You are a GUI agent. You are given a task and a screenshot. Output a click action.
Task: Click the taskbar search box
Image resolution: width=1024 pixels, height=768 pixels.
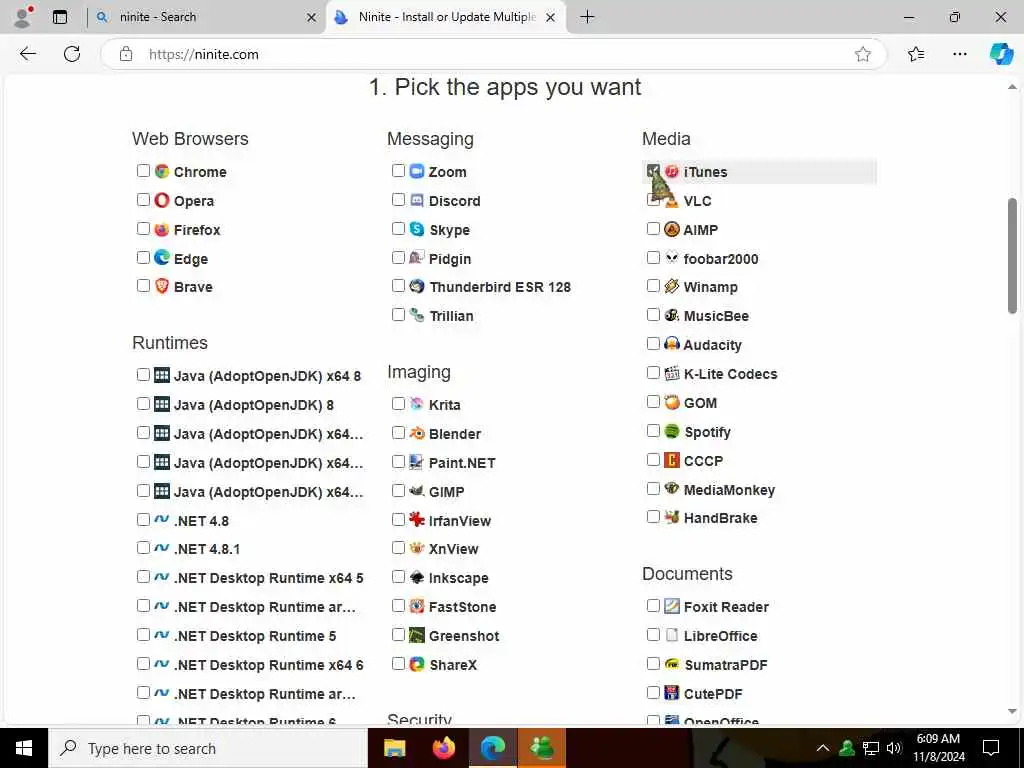pos(208,748)
